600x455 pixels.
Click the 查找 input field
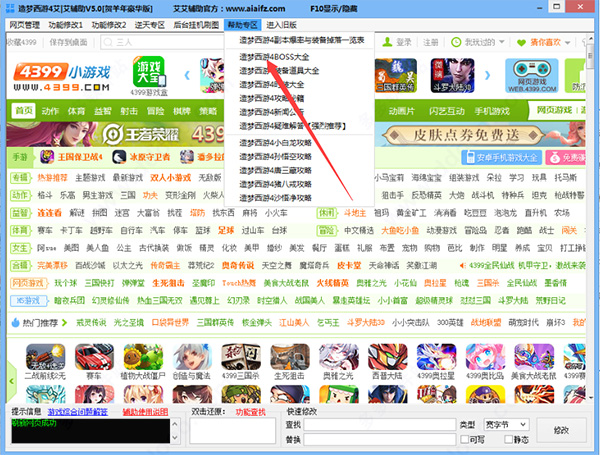pos(380,425)
